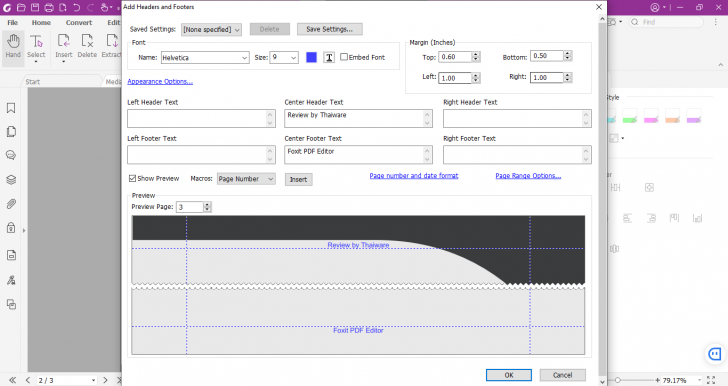Screen dimensions: 728x386
Task: Click the Print icon in quick access toolbar
Action: point(49,7)
